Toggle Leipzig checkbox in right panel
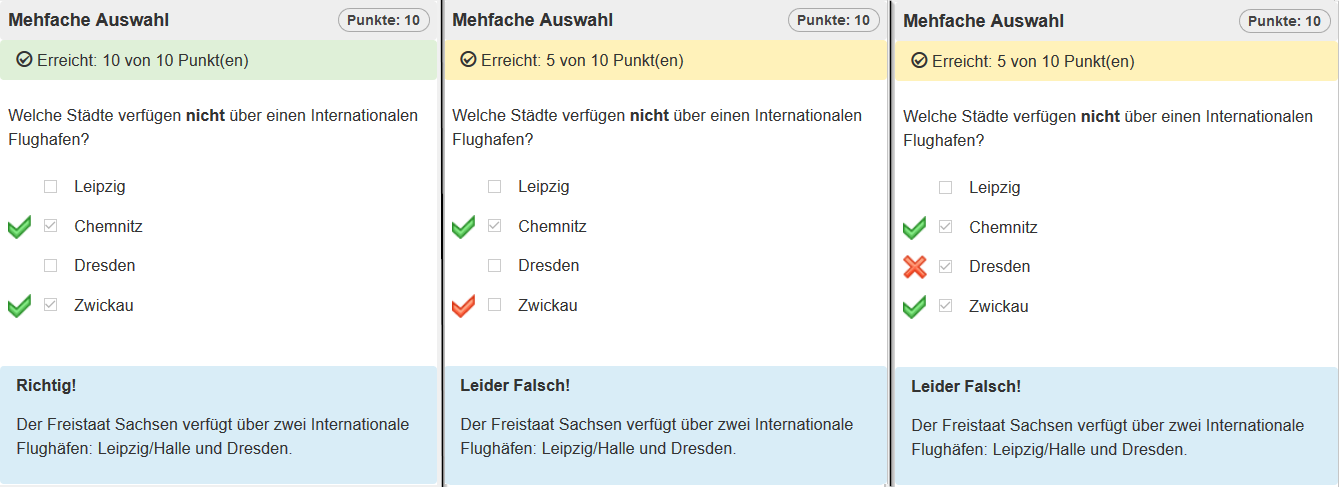Image resolution: width=1339 pixels, height=487 pixels. 945,187
